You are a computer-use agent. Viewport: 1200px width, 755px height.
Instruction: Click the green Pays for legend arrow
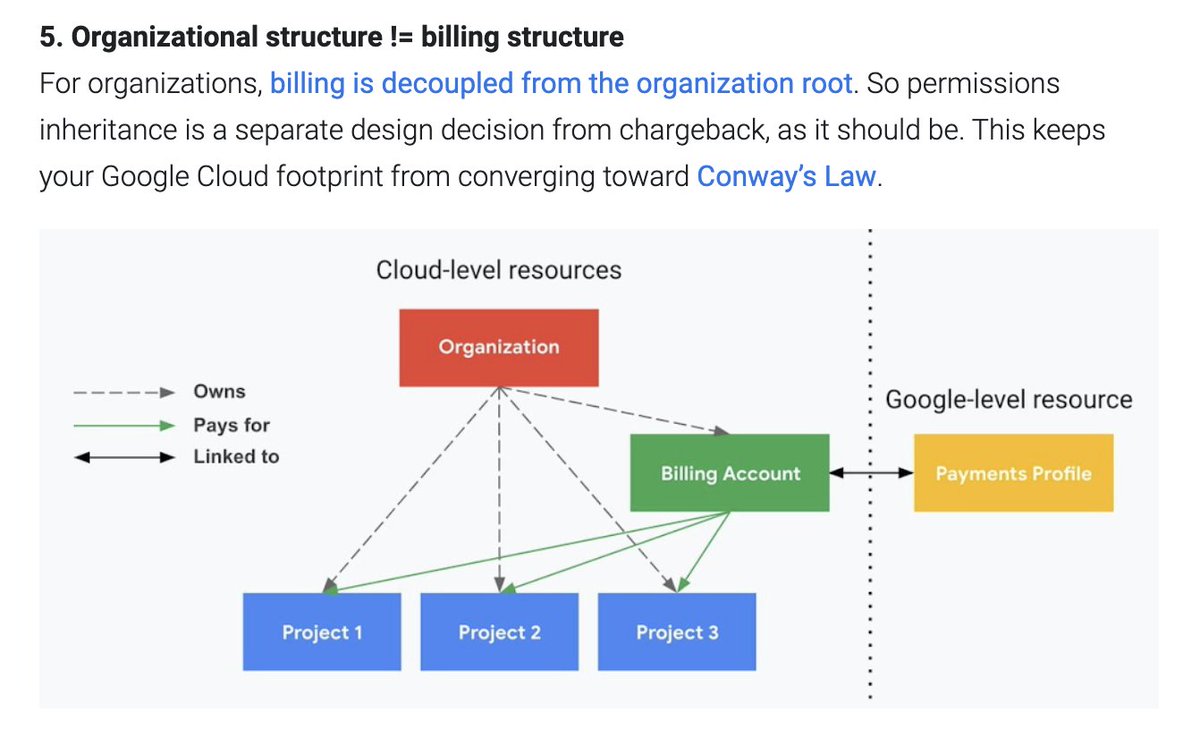[x=126, y=425]
